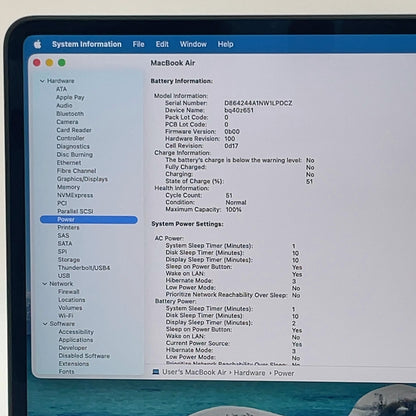The width and height of the screenshot is (416, 416).
Task: Select PCI in the sidebar
Action: coord(62,203)
